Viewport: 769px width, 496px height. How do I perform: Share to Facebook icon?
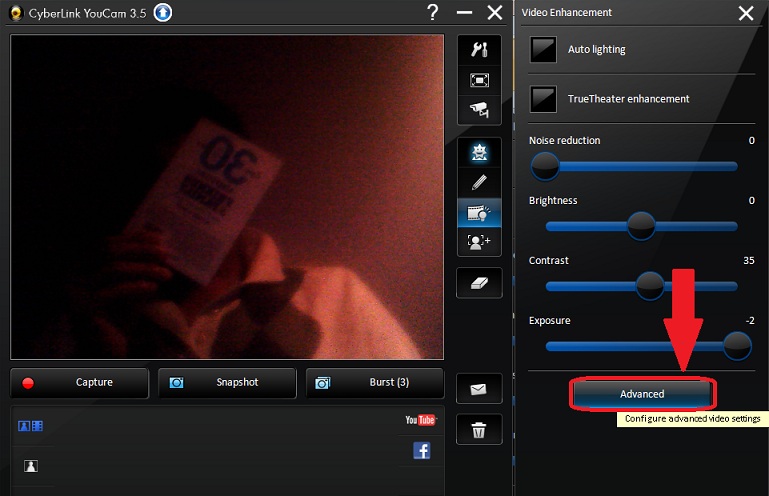pyautogui.click(x=422, y=450)
